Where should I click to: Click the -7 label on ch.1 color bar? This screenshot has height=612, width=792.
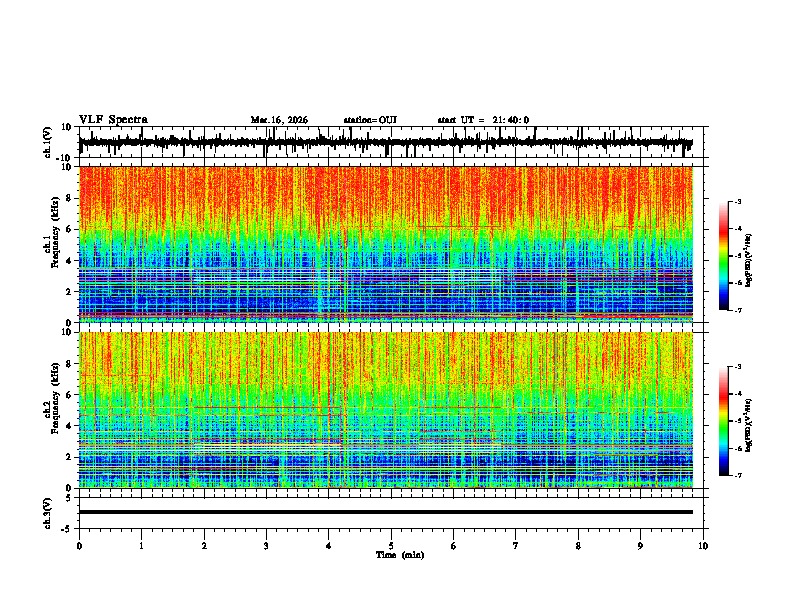[x=738, y=310]
